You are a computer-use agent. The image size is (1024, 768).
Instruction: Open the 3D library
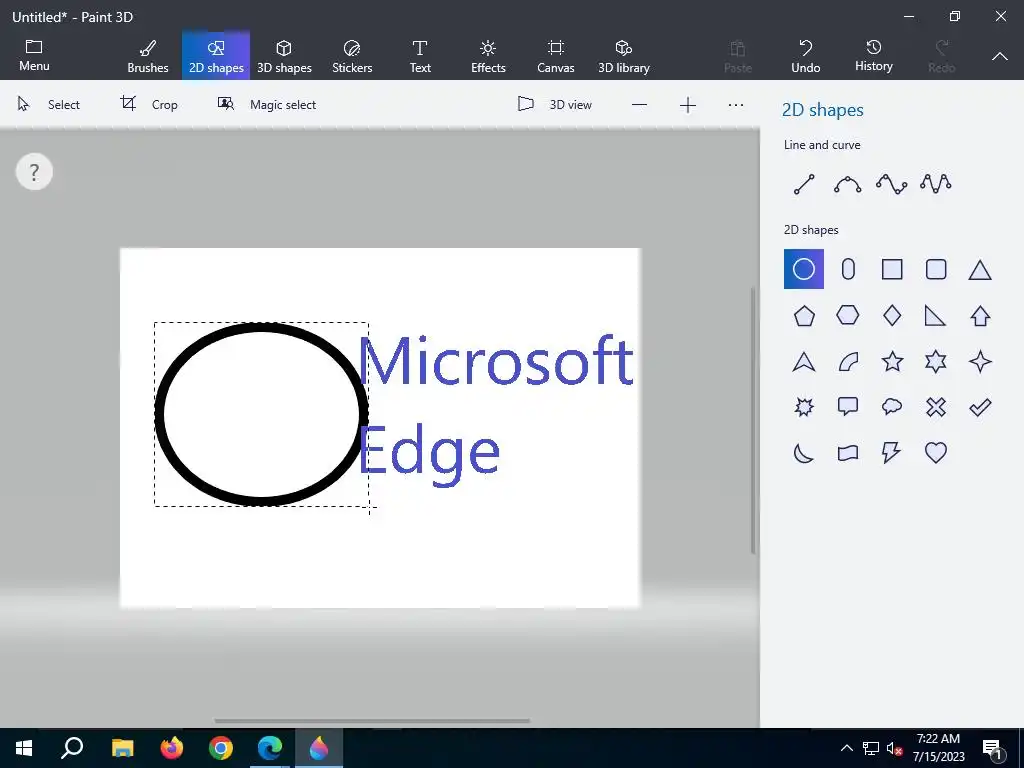624,57
